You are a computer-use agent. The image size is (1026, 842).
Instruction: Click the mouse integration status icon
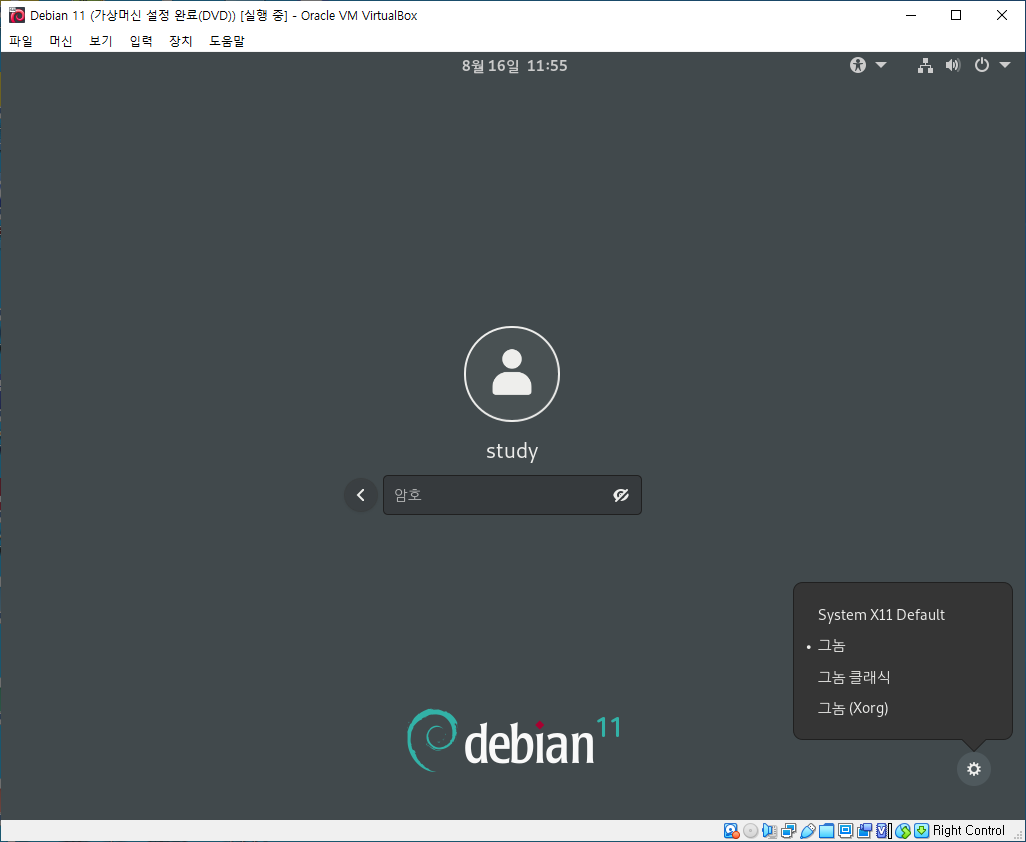[903, 830]
